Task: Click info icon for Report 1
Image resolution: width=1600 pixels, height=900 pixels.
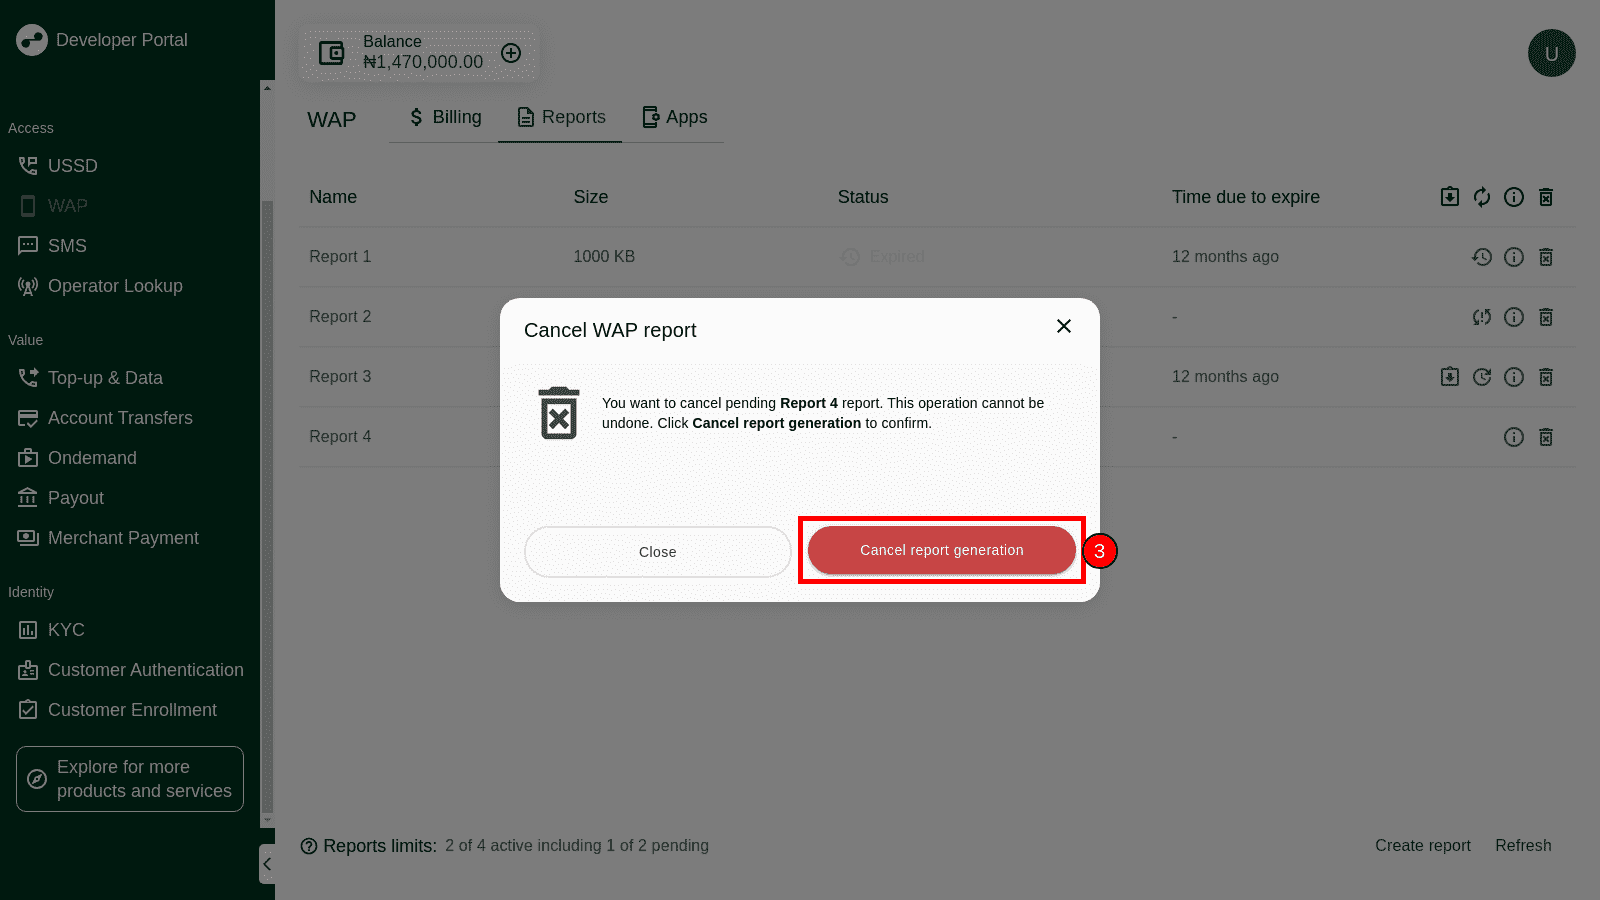Action: coord(1514,257)
